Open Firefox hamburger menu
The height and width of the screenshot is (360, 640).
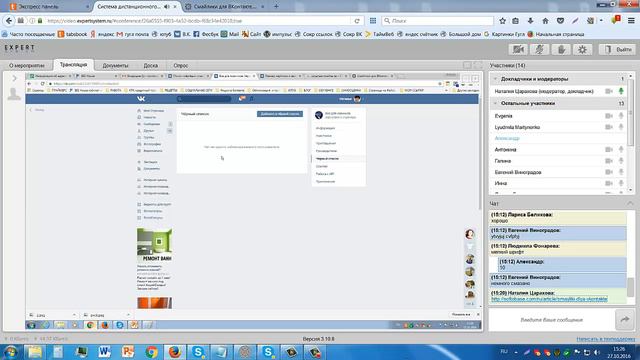[x=631, y=20]
